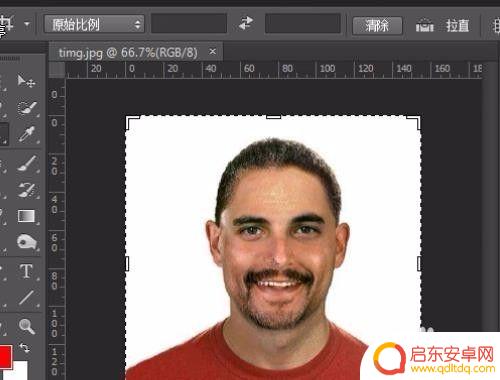This screenshot has width=500, height=380.
Task: Select the Brush tool
Action: pos(27,163)
